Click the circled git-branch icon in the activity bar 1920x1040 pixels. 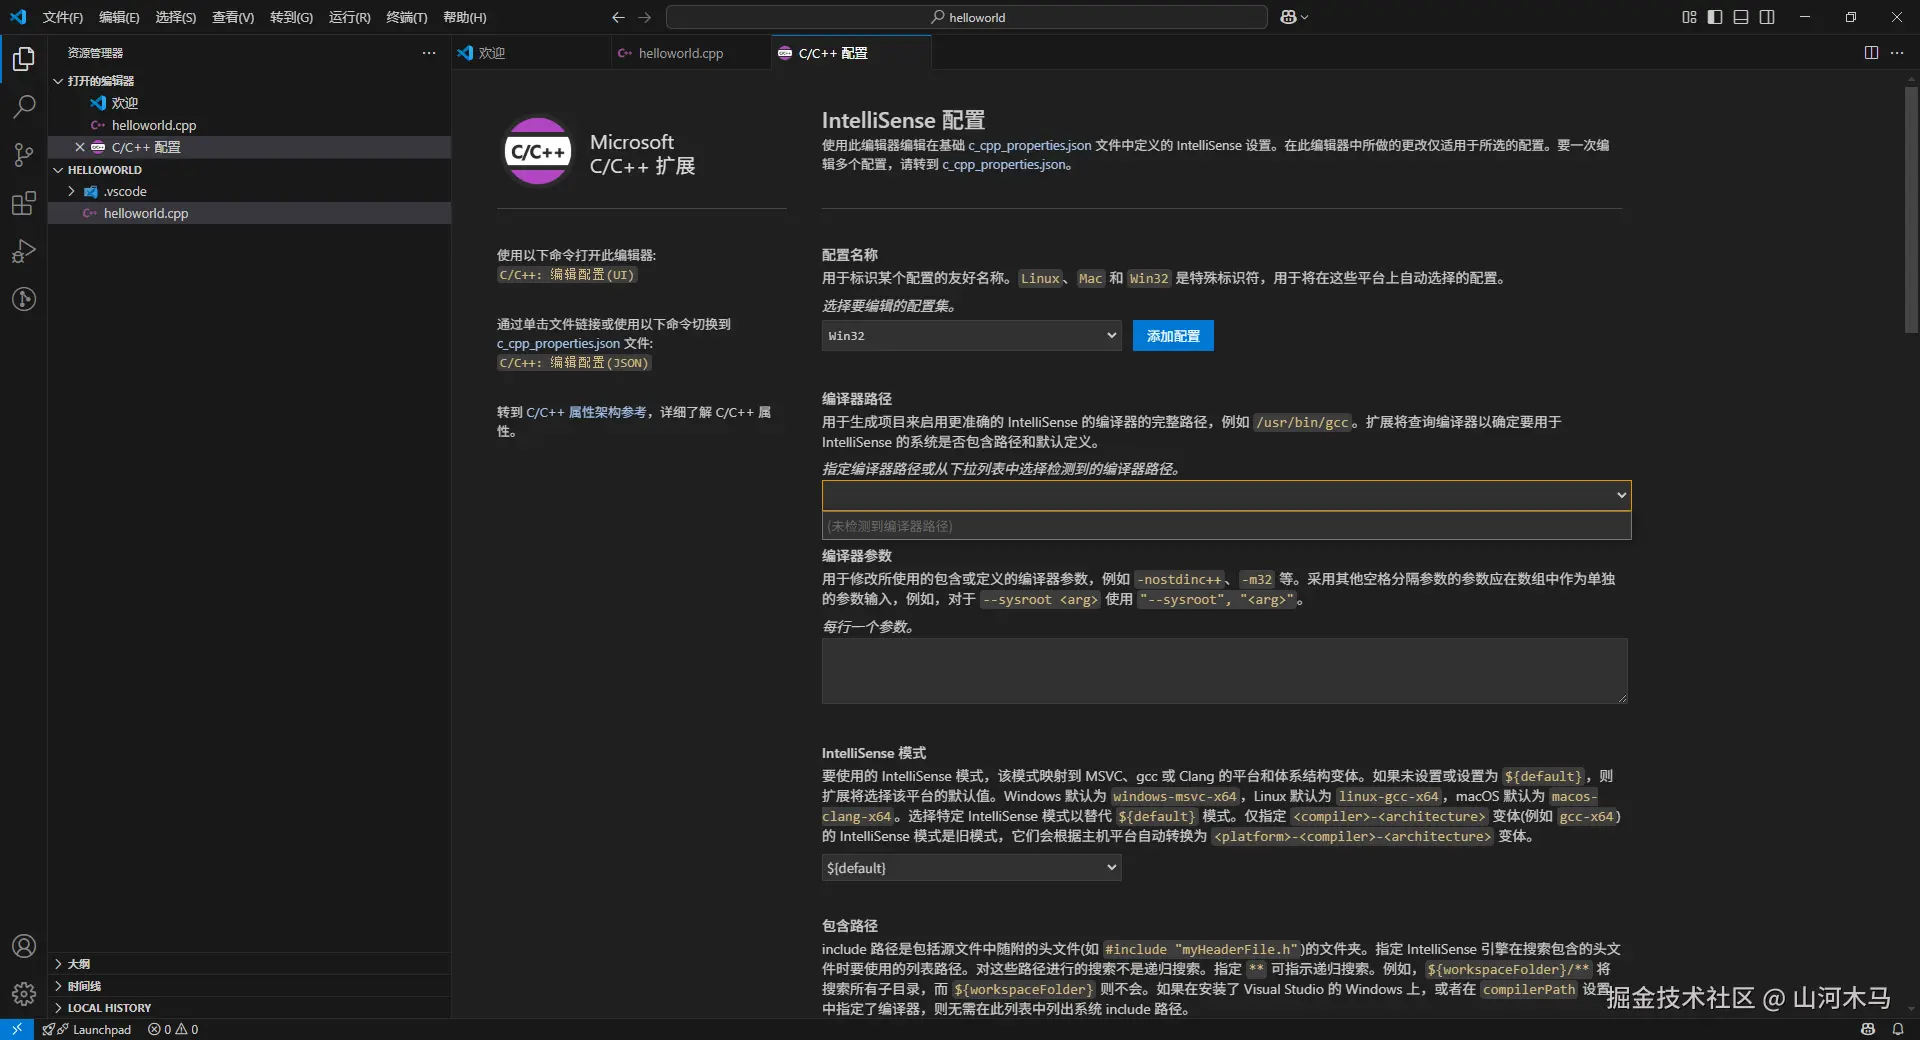tap(24, 299)
